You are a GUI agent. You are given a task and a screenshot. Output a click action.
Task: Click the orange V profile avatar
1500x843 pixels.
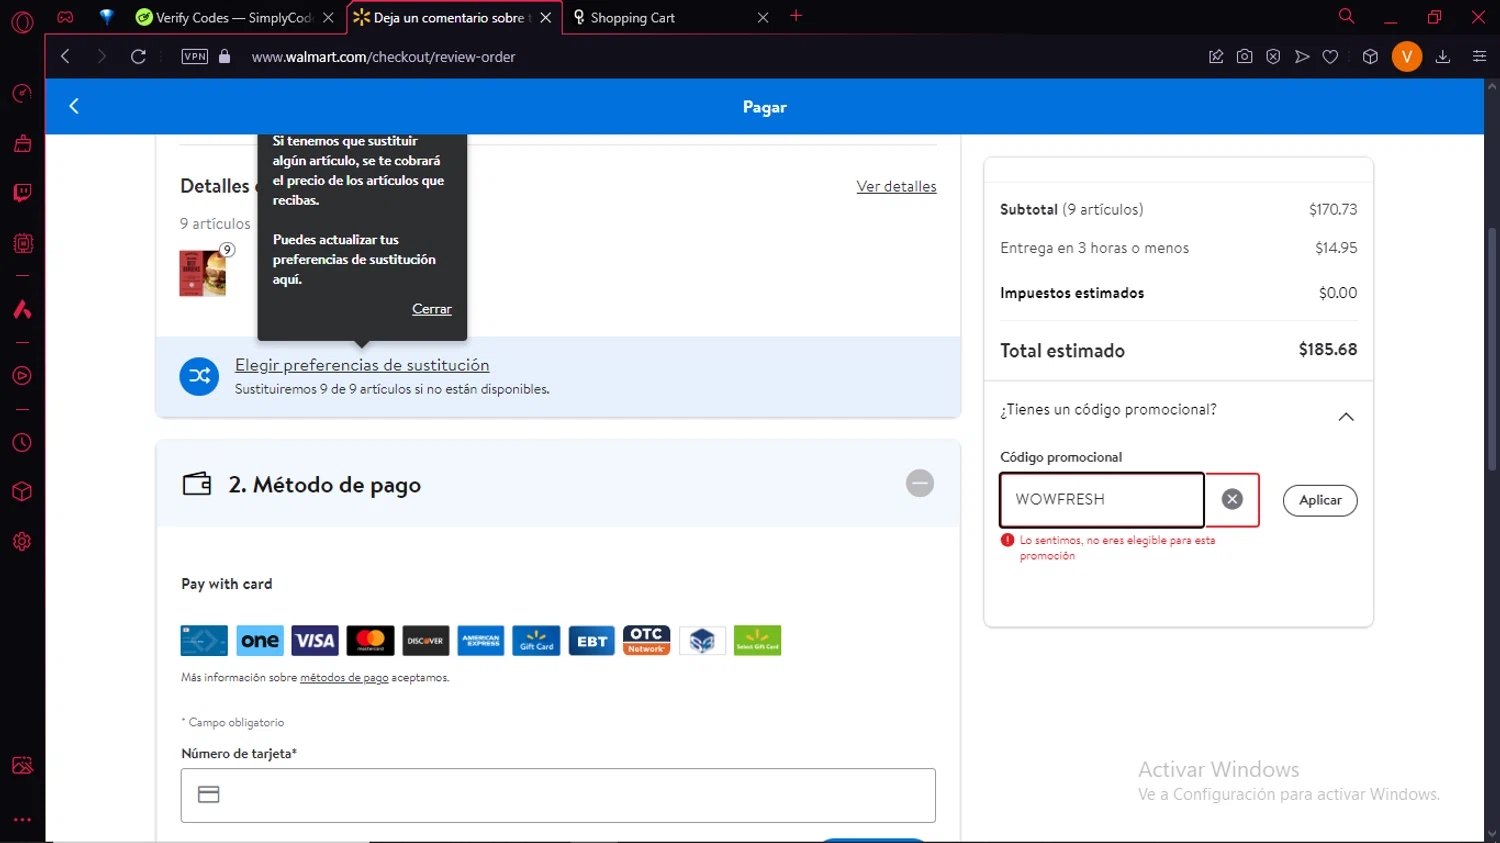(x=1407, y=57)
